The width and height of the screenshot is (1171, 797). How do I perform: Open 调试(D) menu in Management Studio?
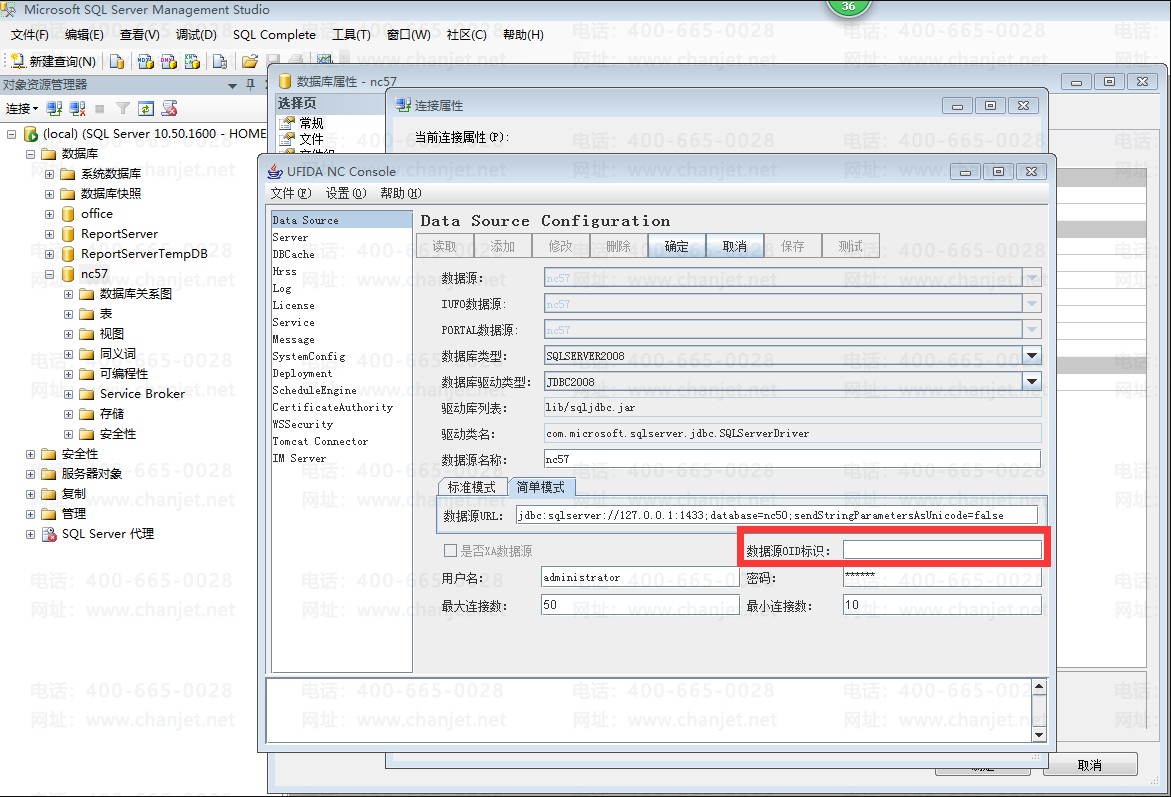(196, 34)
